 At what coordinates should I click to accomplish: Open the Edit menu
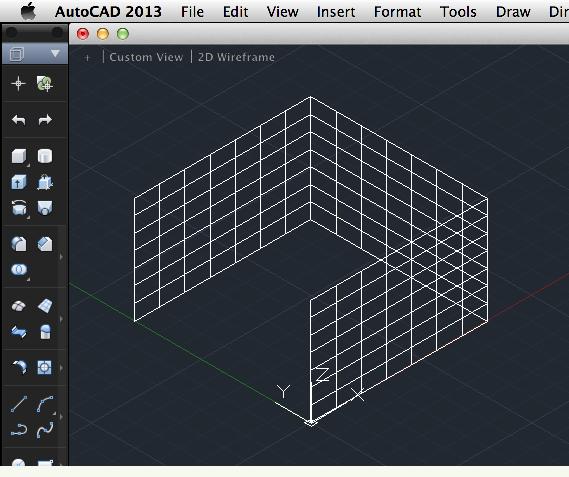(x=236, y=12)
